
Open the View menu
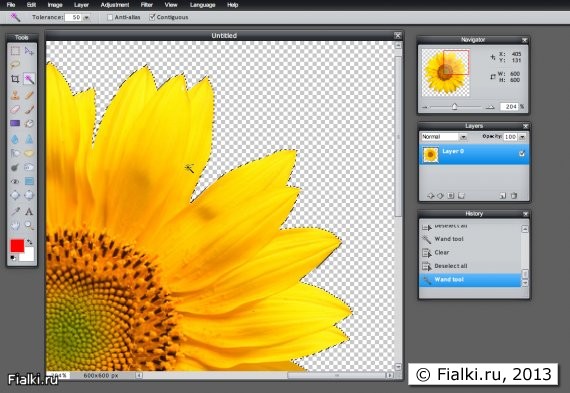coord(171,5)
